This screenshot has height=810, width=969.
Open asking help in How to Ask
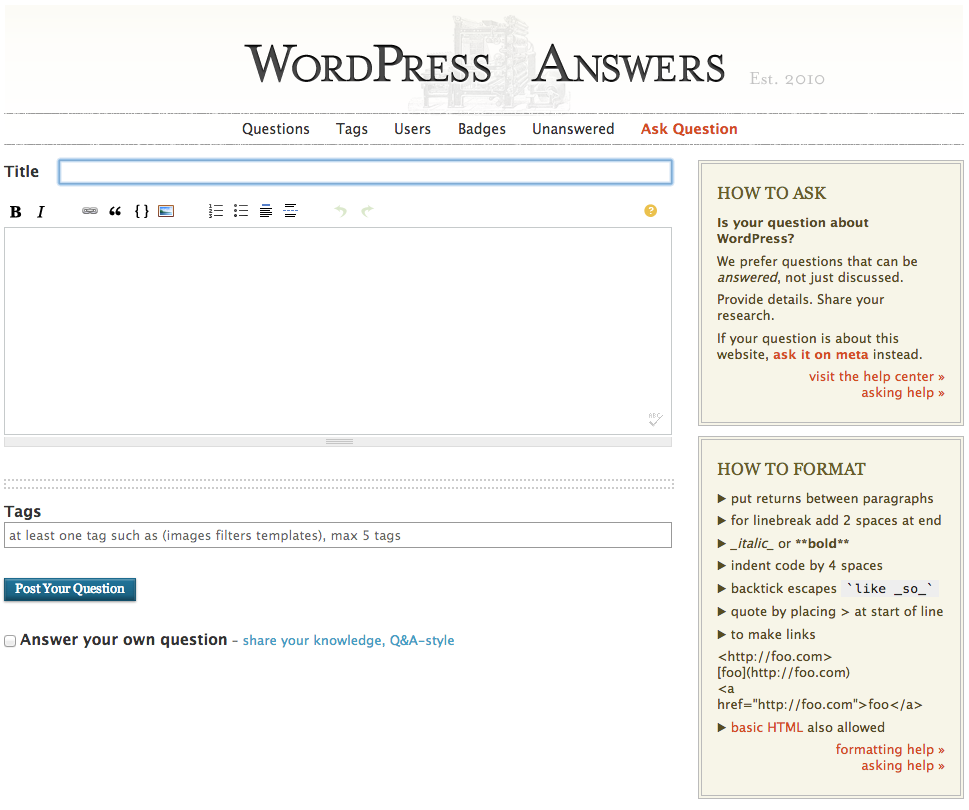point(903,392)
